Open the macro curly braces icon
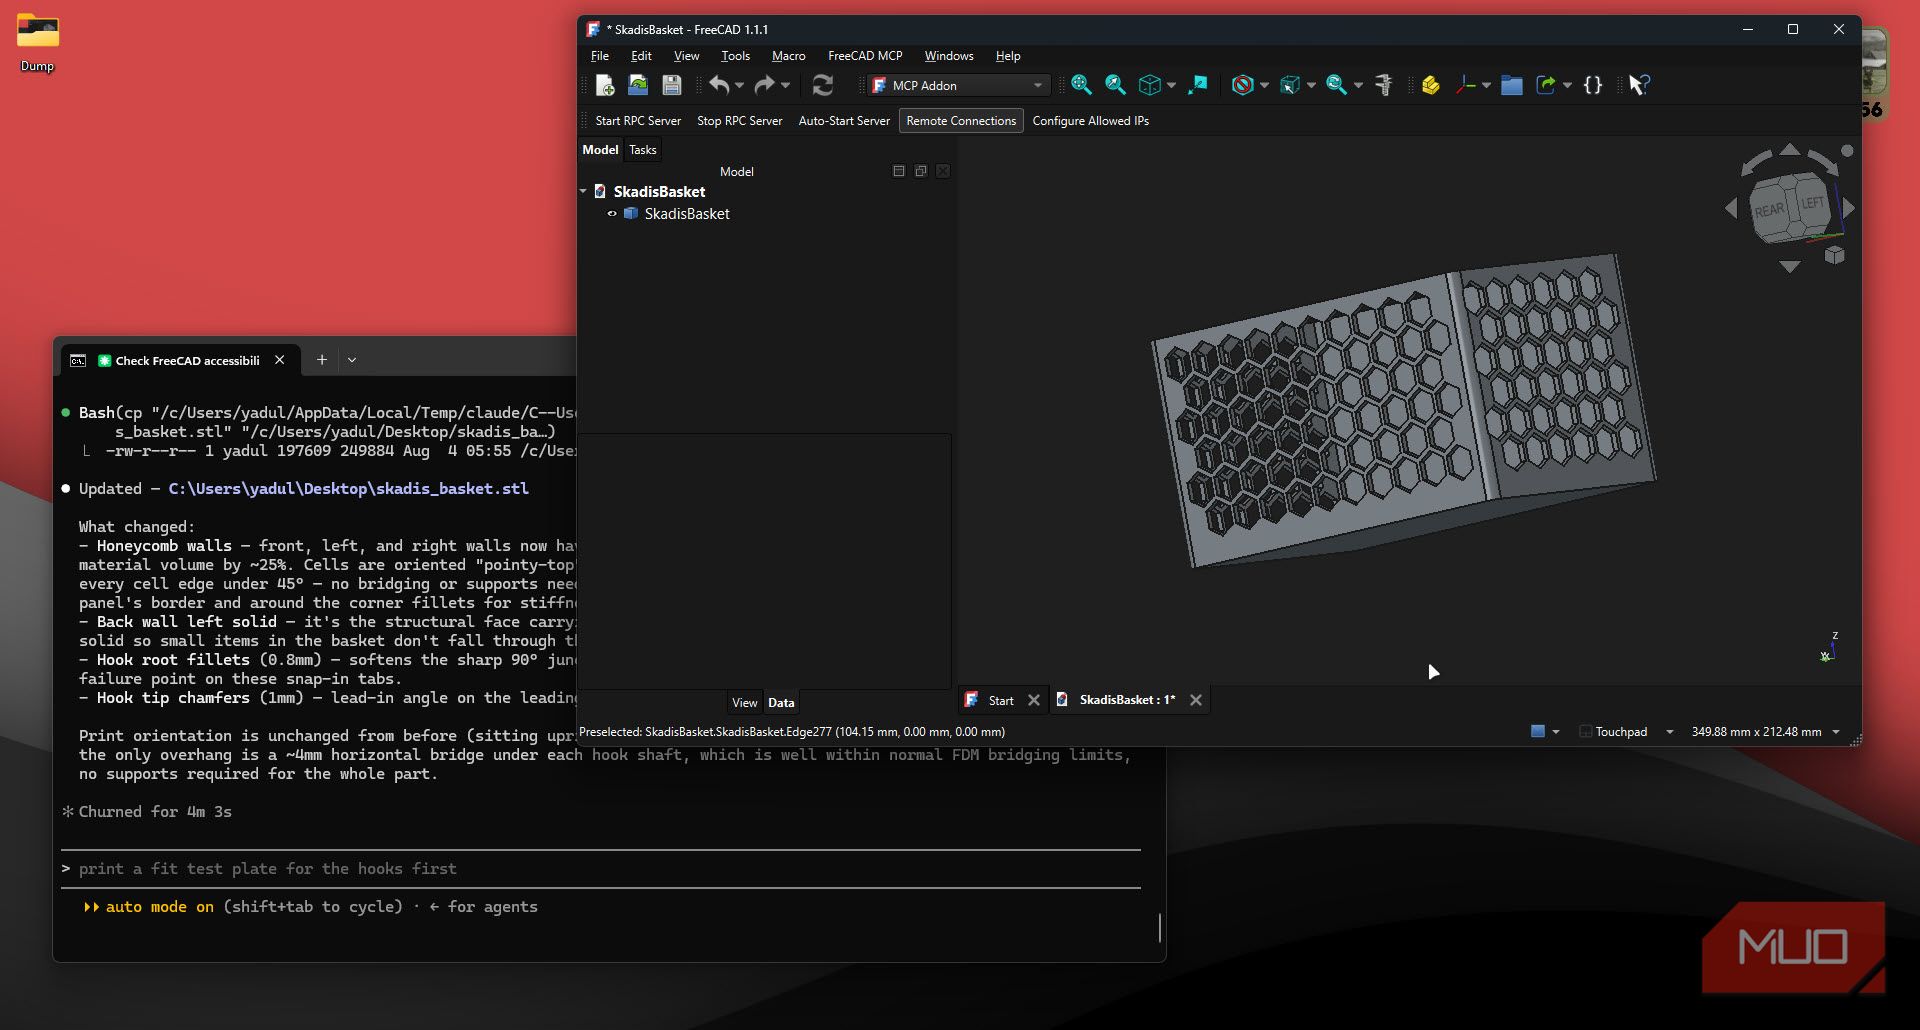The image size is (1920, 1030). [1593, 86]
